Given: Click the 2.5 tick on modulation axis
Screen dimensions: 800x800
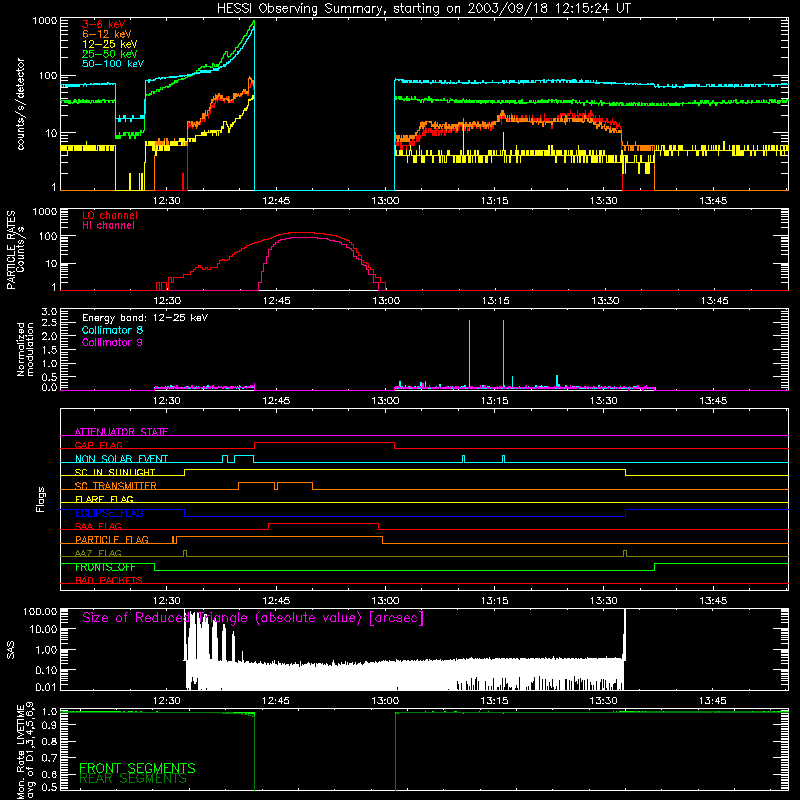Looking at the screenshot, I should (49, 323).
